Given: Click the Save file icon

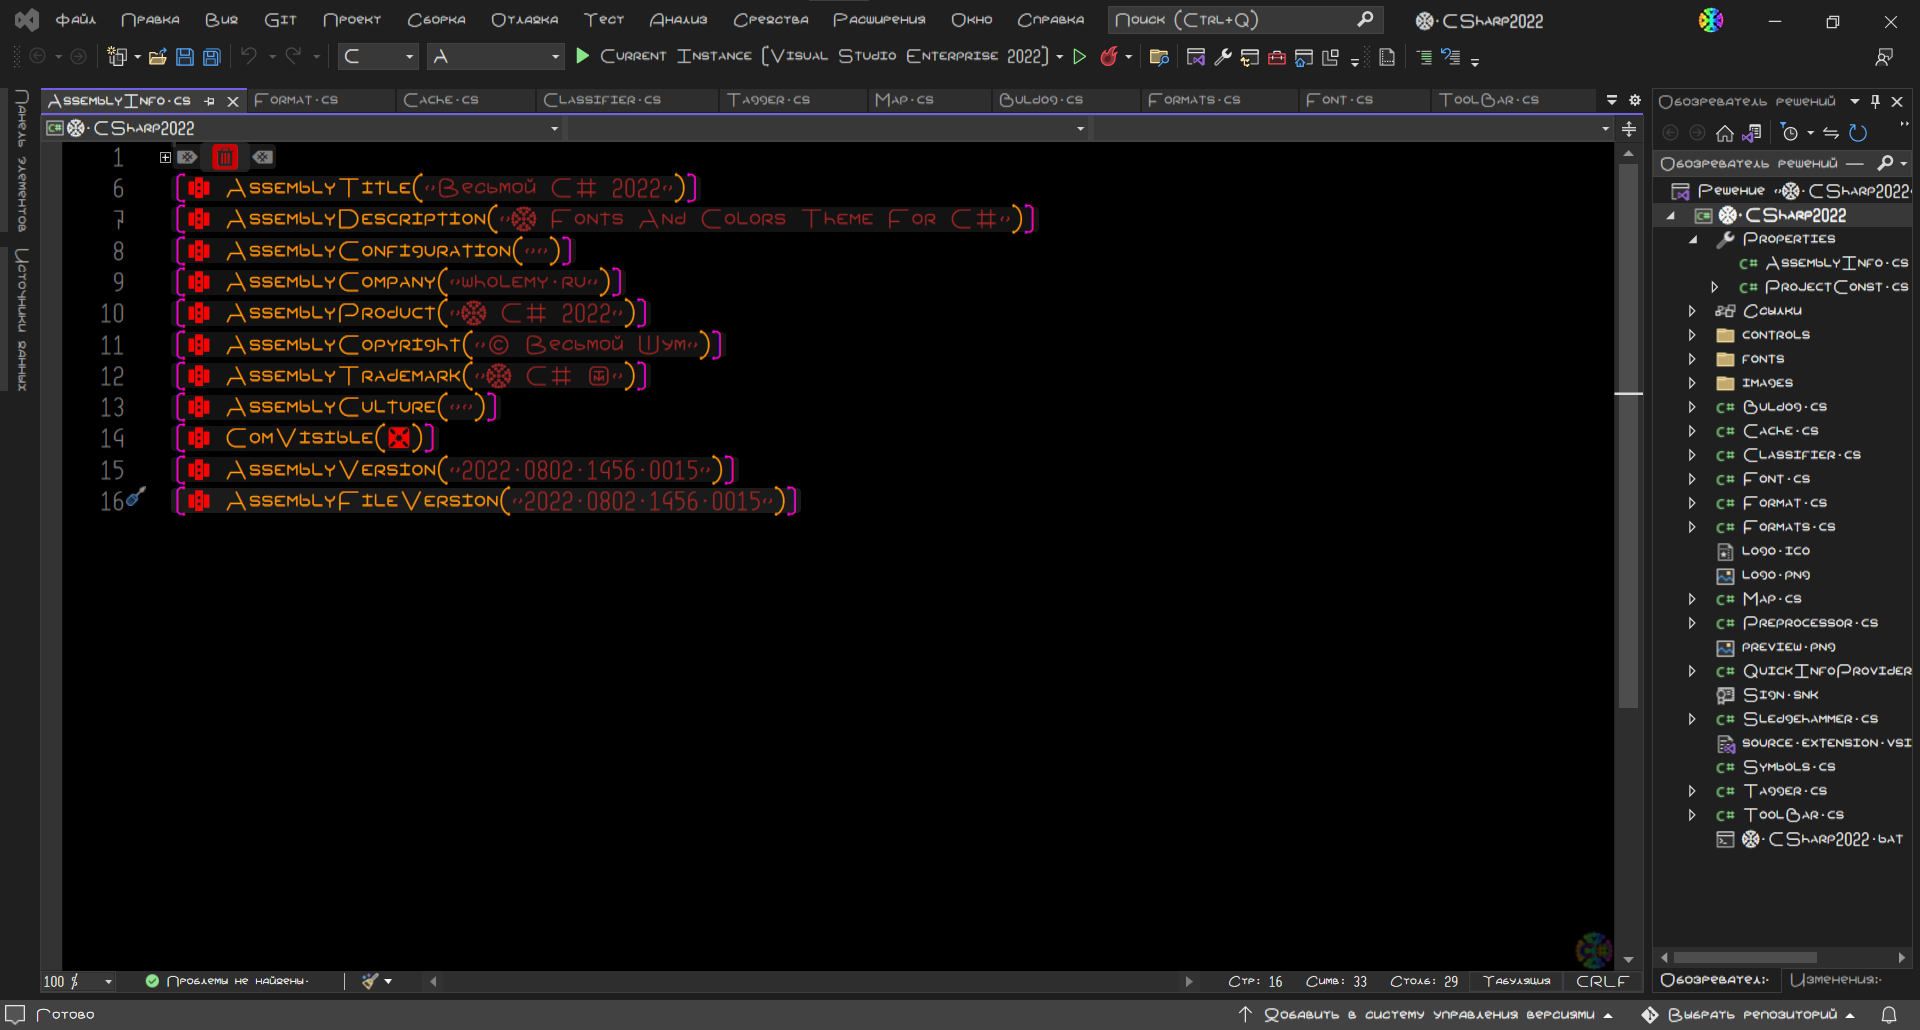Looking at the screenshot, I should (185, 57).
